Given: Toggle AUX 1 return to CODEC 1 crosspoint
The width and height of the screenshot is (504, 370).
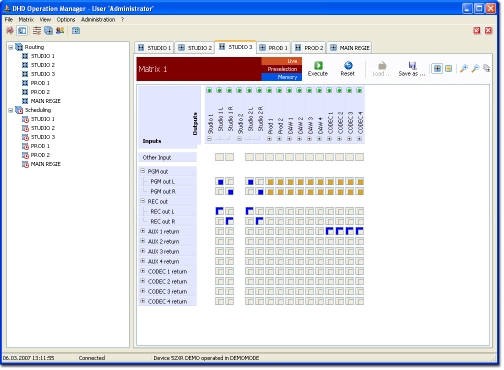Looking at the screenshot, I should tap(330, 231).
